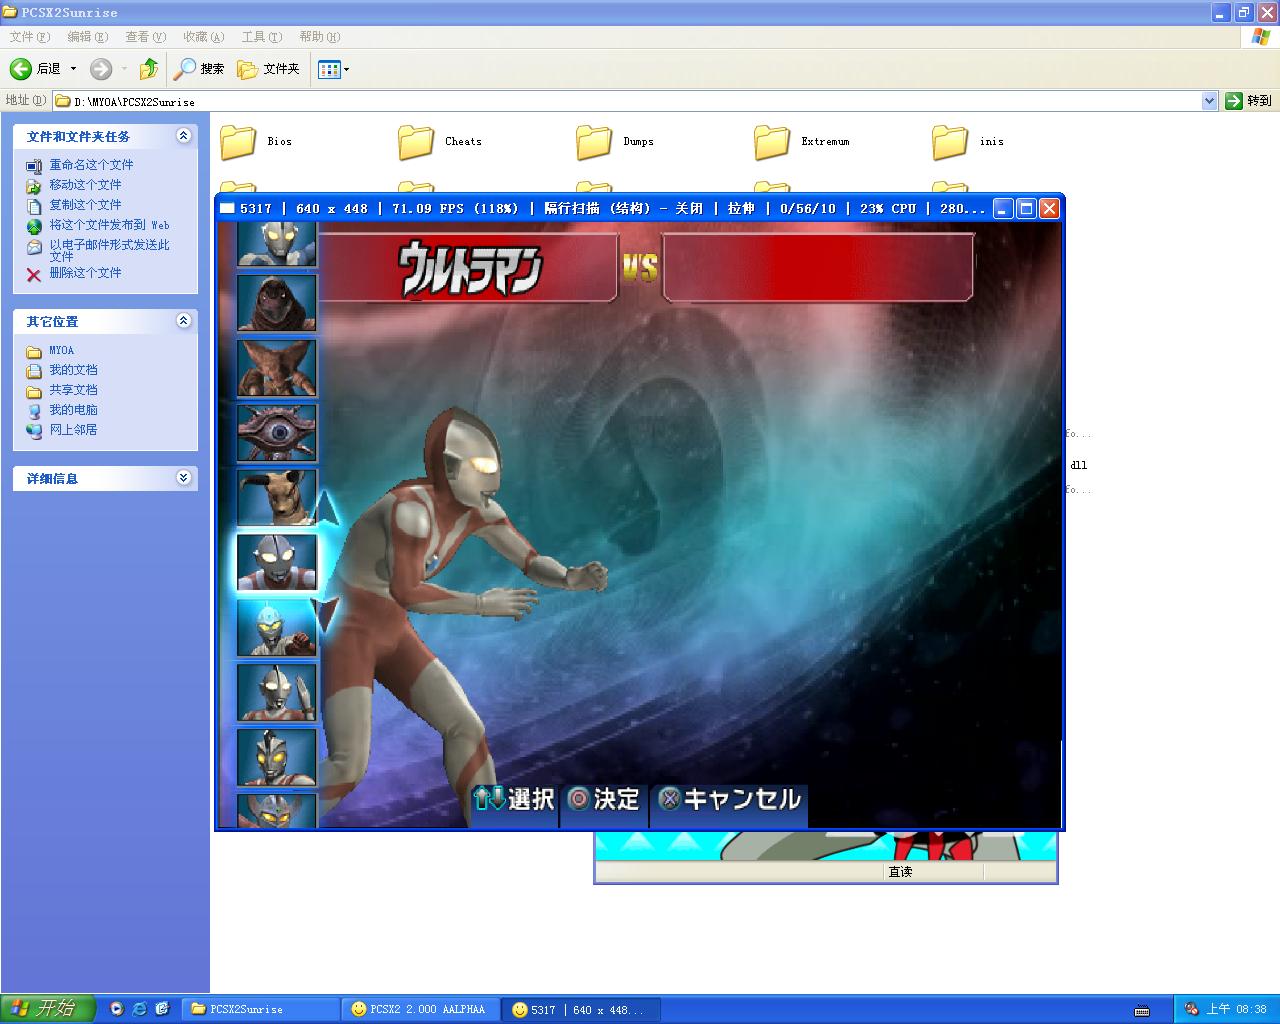The height and width of the screenshot is (1024, 1280).
Task: Click 以电子邮件形式发送此文件 link
Action: pyautogui.click(x=109, y=250)
